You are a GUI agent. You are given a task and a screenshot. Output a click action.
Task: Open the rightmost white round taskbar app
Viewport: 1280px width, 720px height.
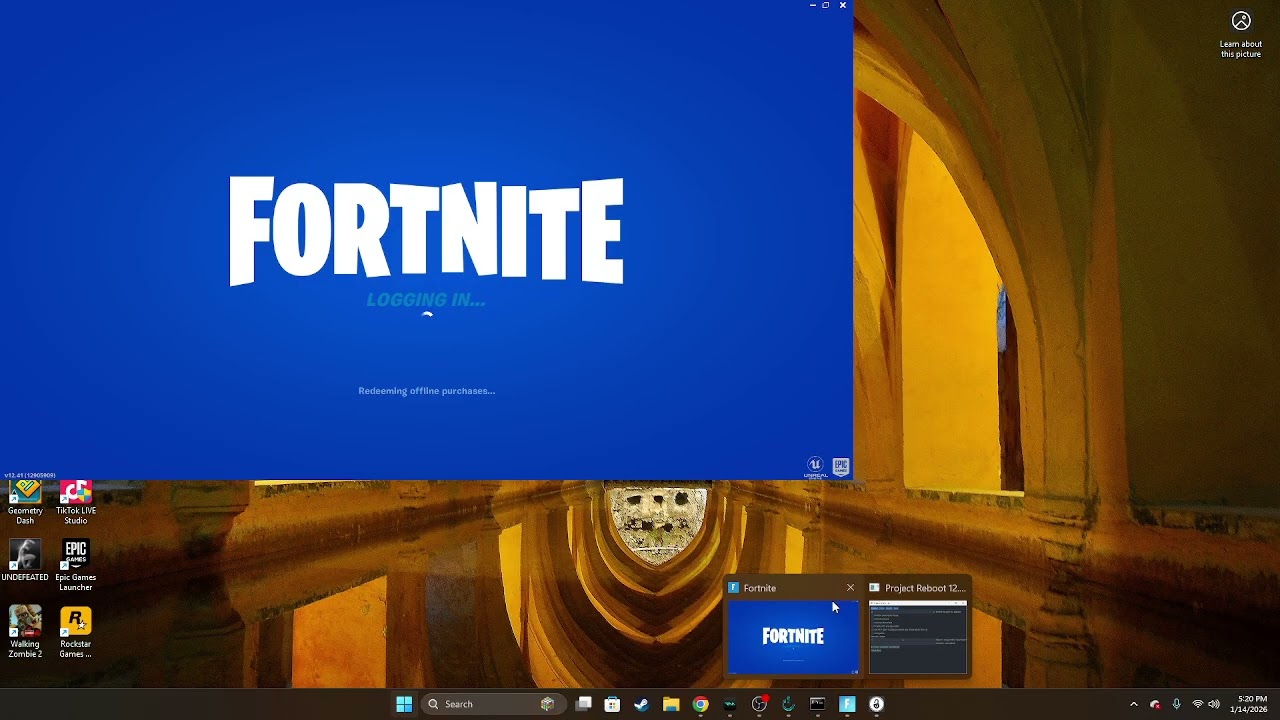[x=876, y=704]
